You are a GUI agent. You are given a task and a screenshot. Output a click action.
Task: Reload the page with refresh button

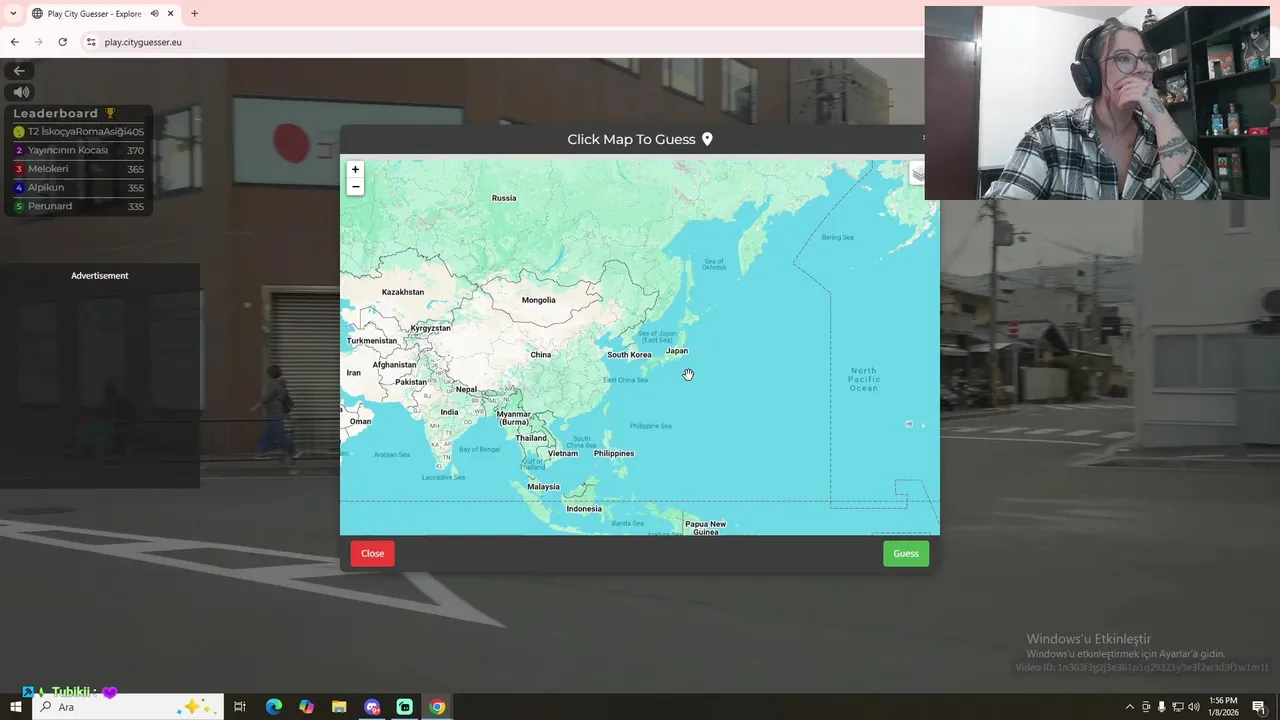[62, 42]
